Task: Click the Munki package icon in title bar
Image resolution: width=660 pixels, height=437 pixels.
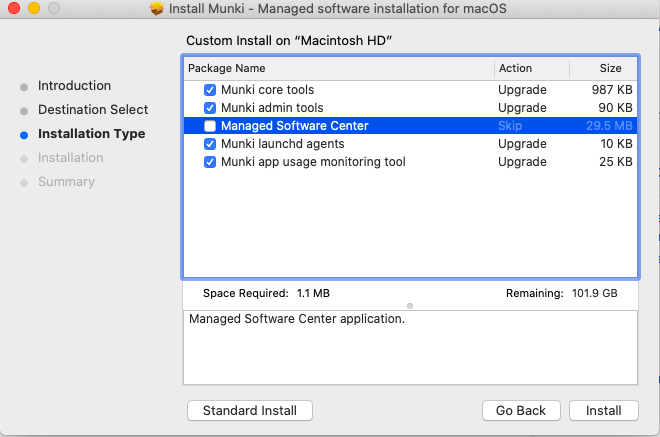Action: [157, 8]
